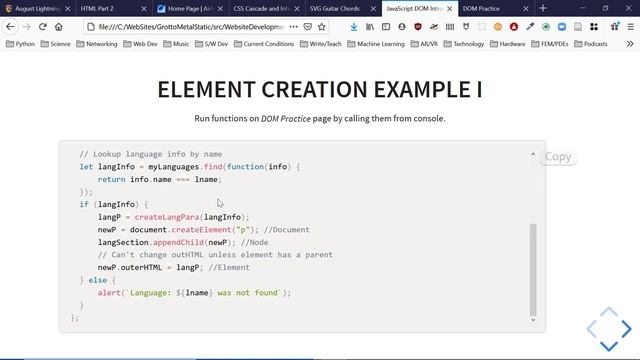Open the four-squares grid extension
The height and width of the screenshot is (360, 640).
594,27
